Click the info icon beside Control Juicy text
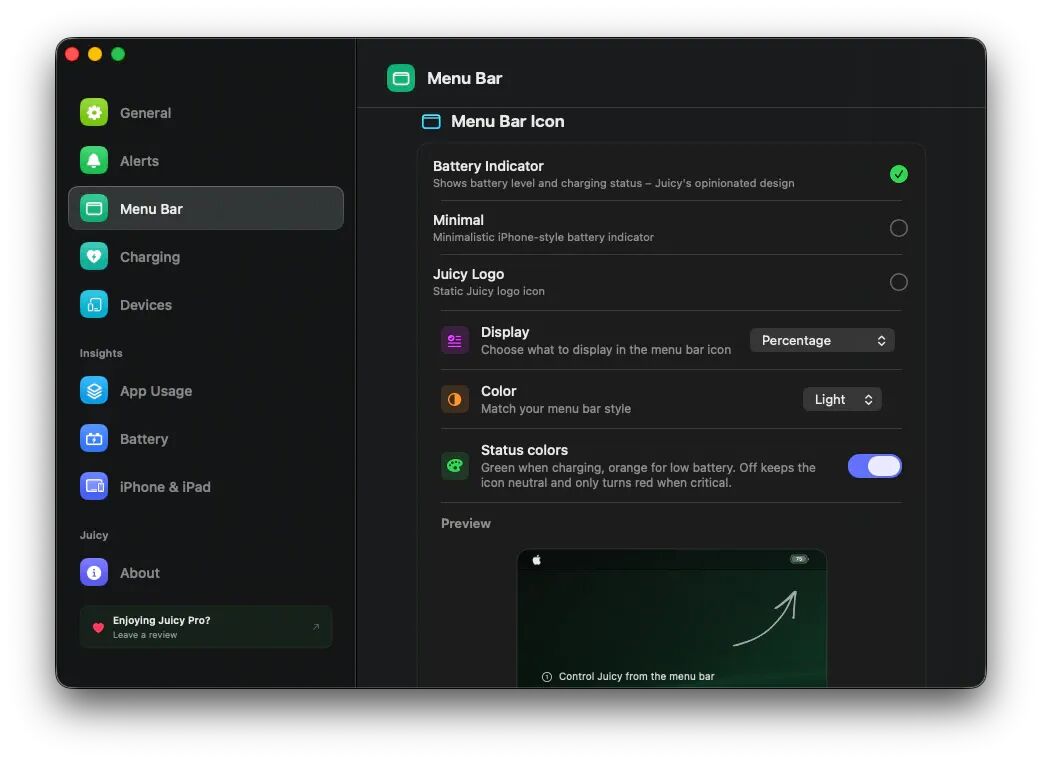Viewport: 1042px width, 762px height. (547, 677)
